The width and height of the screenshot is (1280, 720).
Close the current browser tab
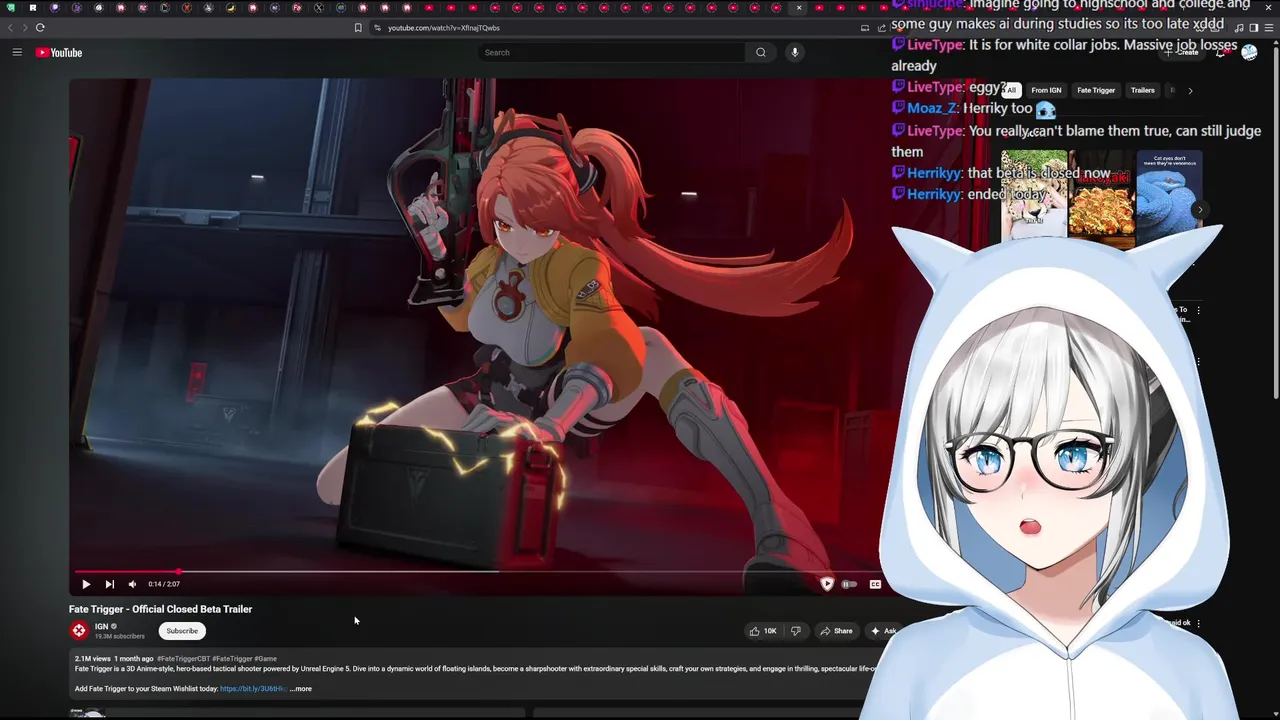[798, 8]
